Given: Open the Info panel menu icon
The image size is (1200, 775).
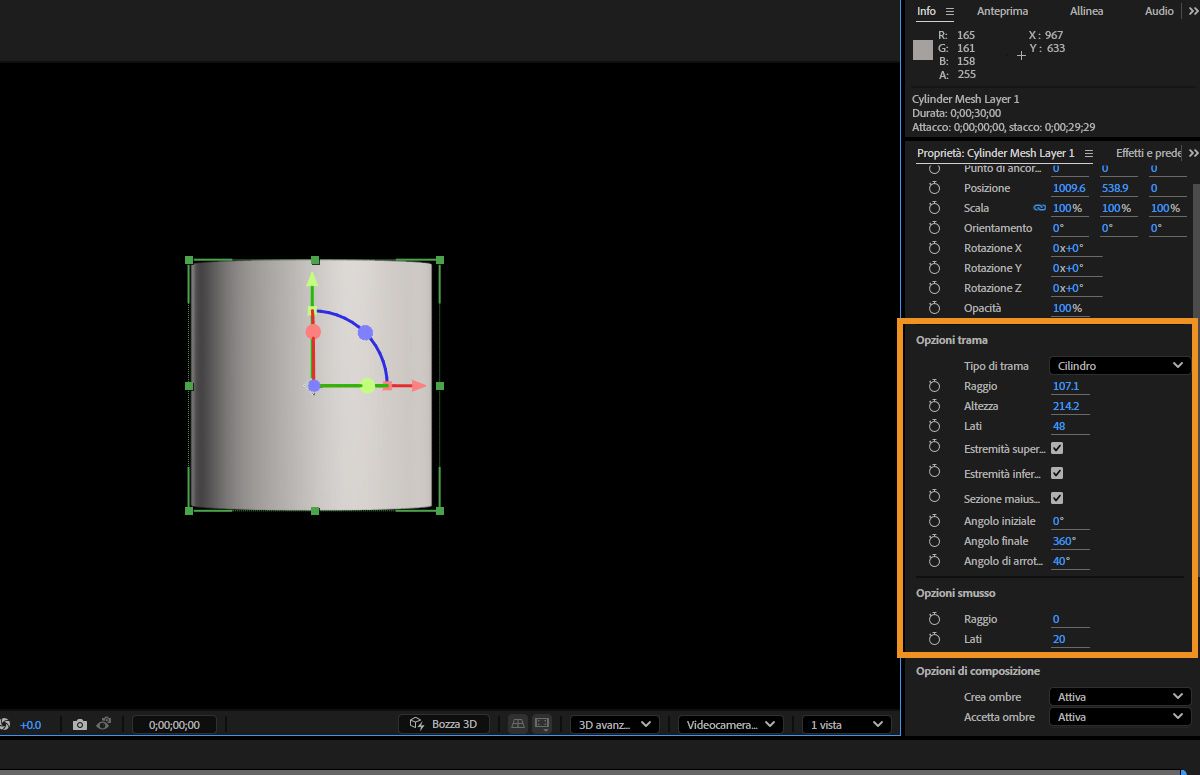Looking at the screenshot, I should click(x=950, y=11).
